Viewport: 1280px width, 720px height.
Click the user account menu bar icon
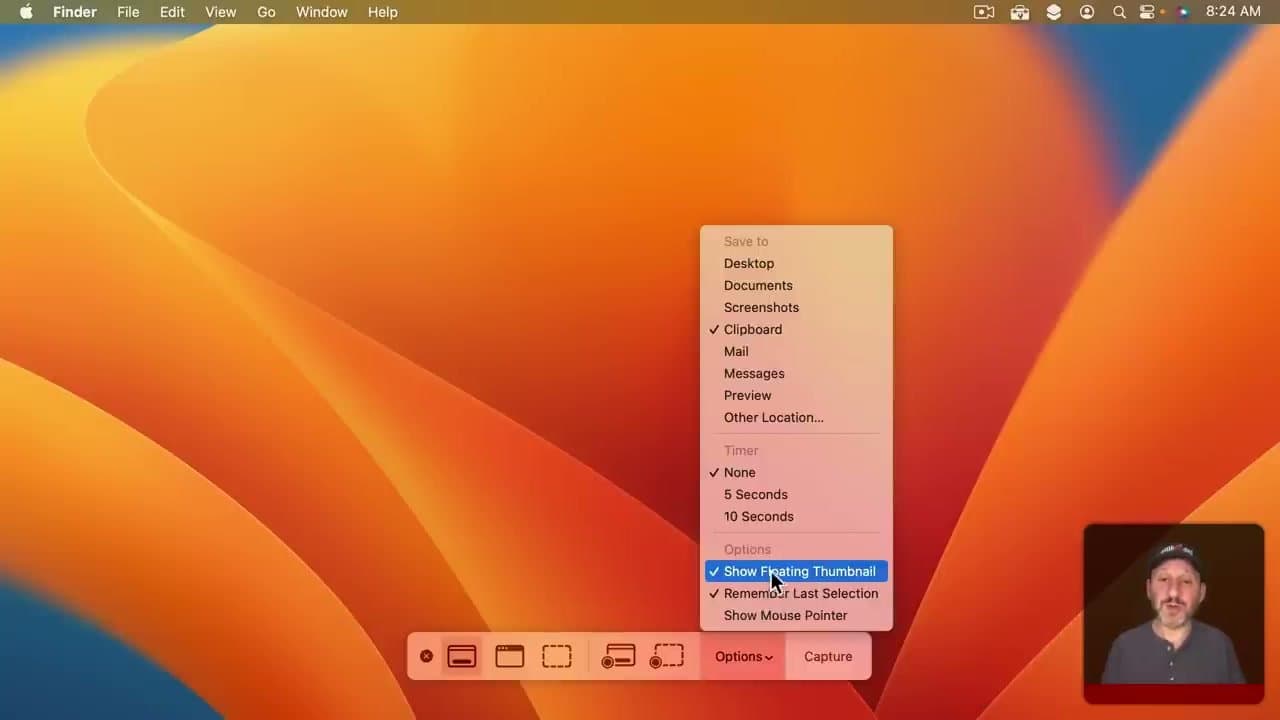coord(1087,12)
